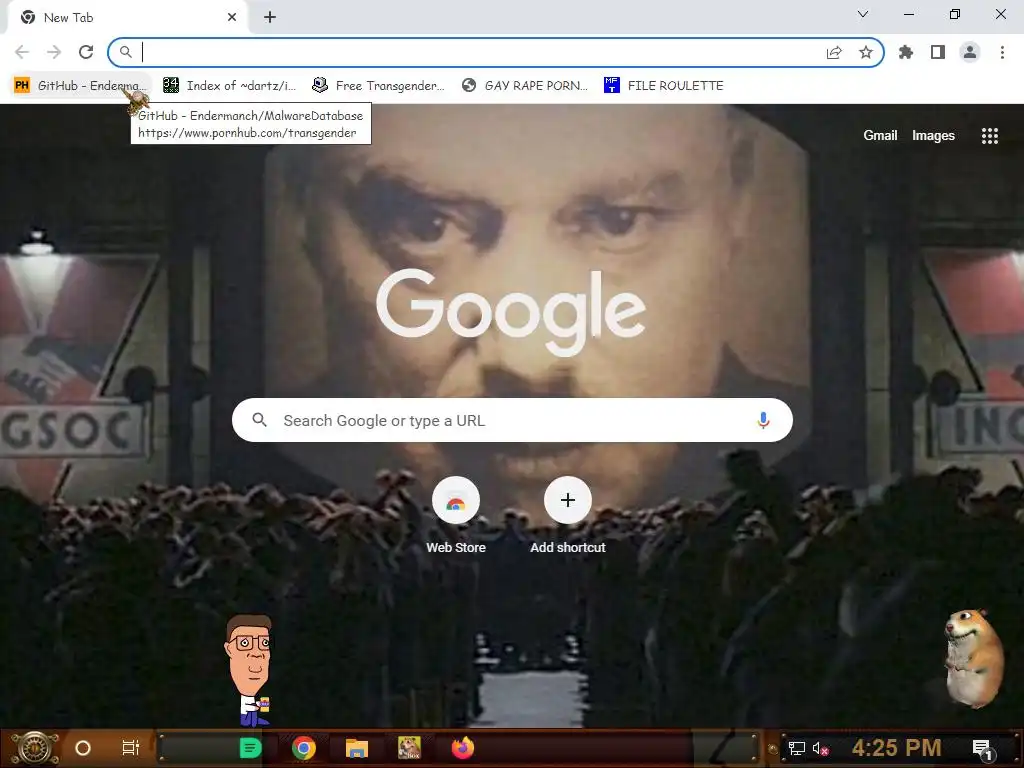Start voice search with microphone icon
1024x768 pixels.
763,420
